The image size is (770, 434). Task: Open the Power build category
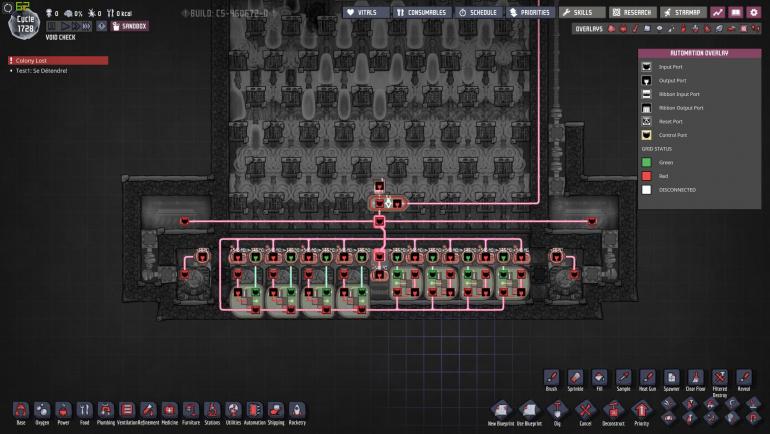pyautogui.click(x=63, y=411)
